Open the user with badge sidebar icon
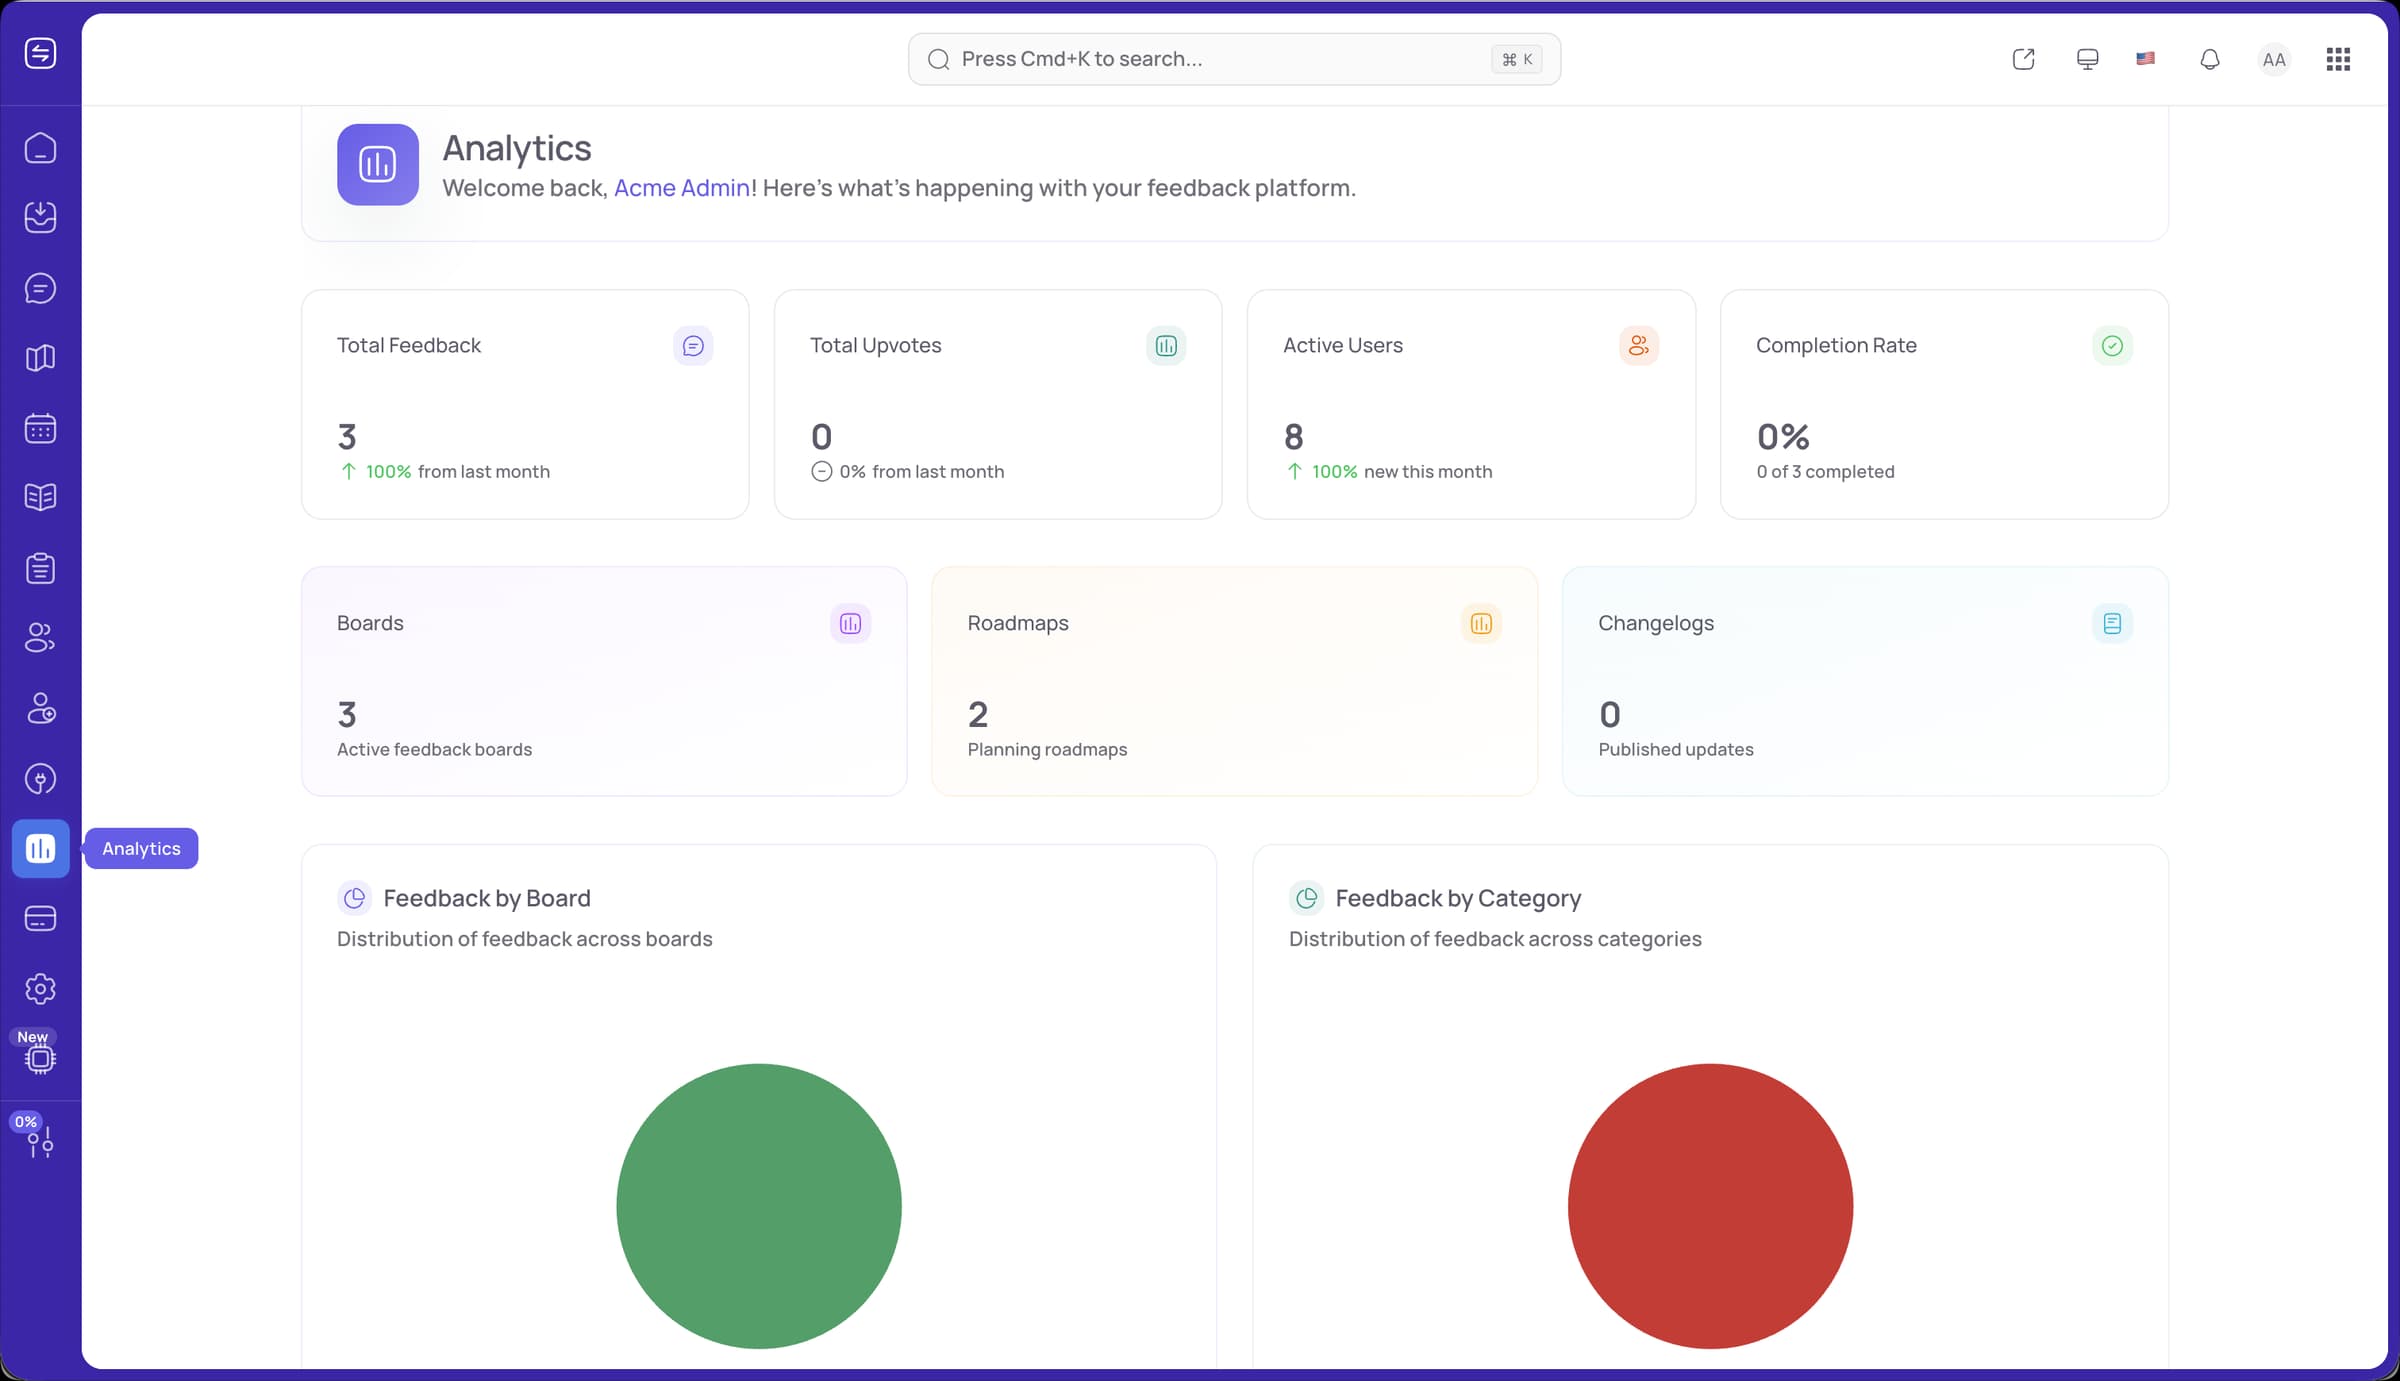This screenshot has width=2400, height=1381. tap(40, 708)
